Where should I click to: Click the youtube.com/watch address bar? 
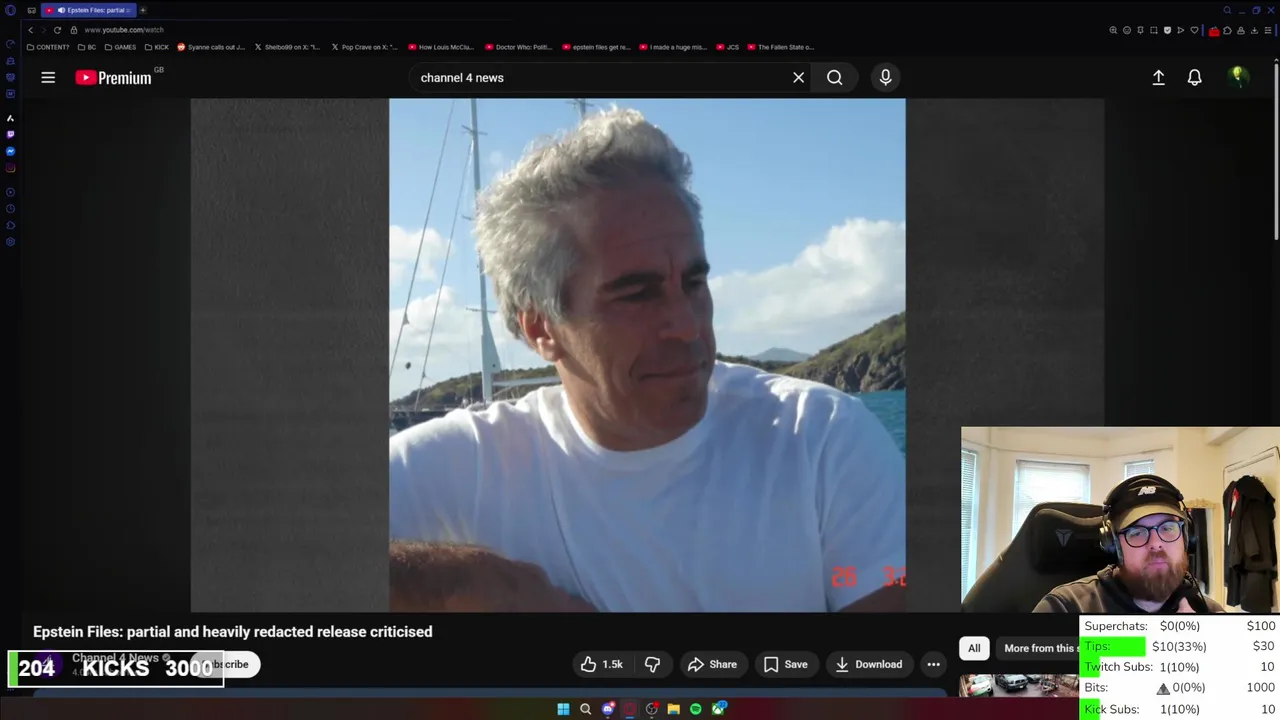[124, 30]
